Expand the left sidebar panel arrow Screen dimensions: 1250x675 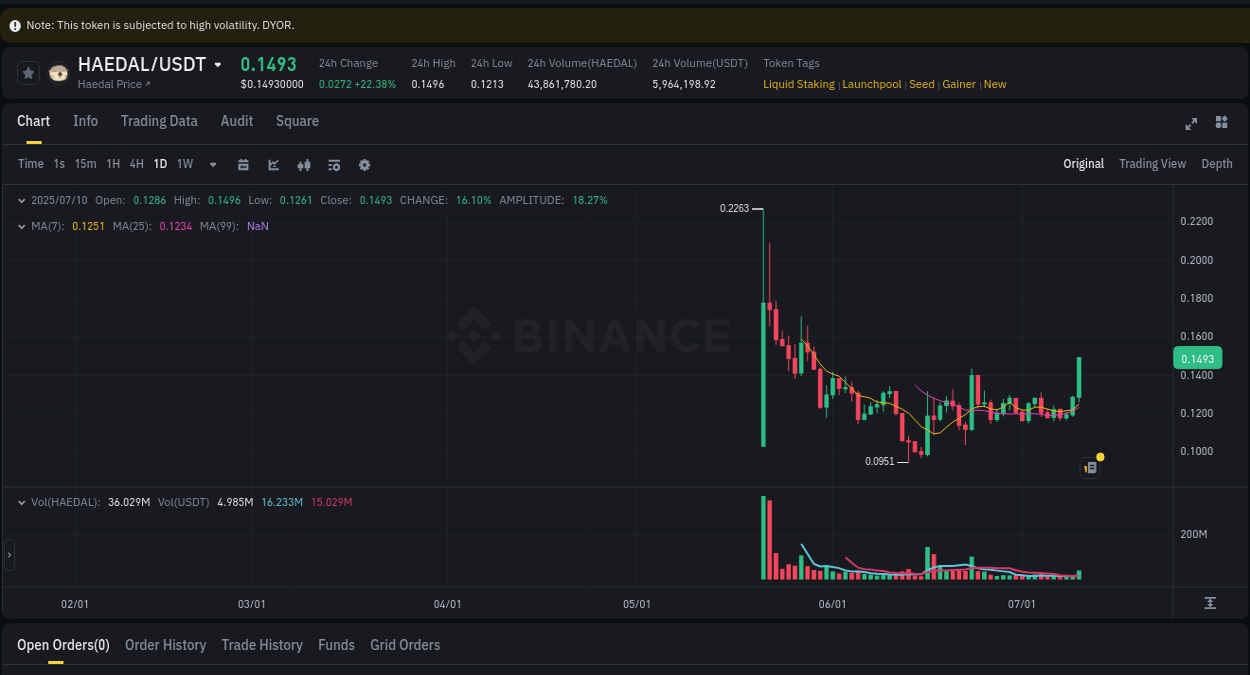point(8,555)
